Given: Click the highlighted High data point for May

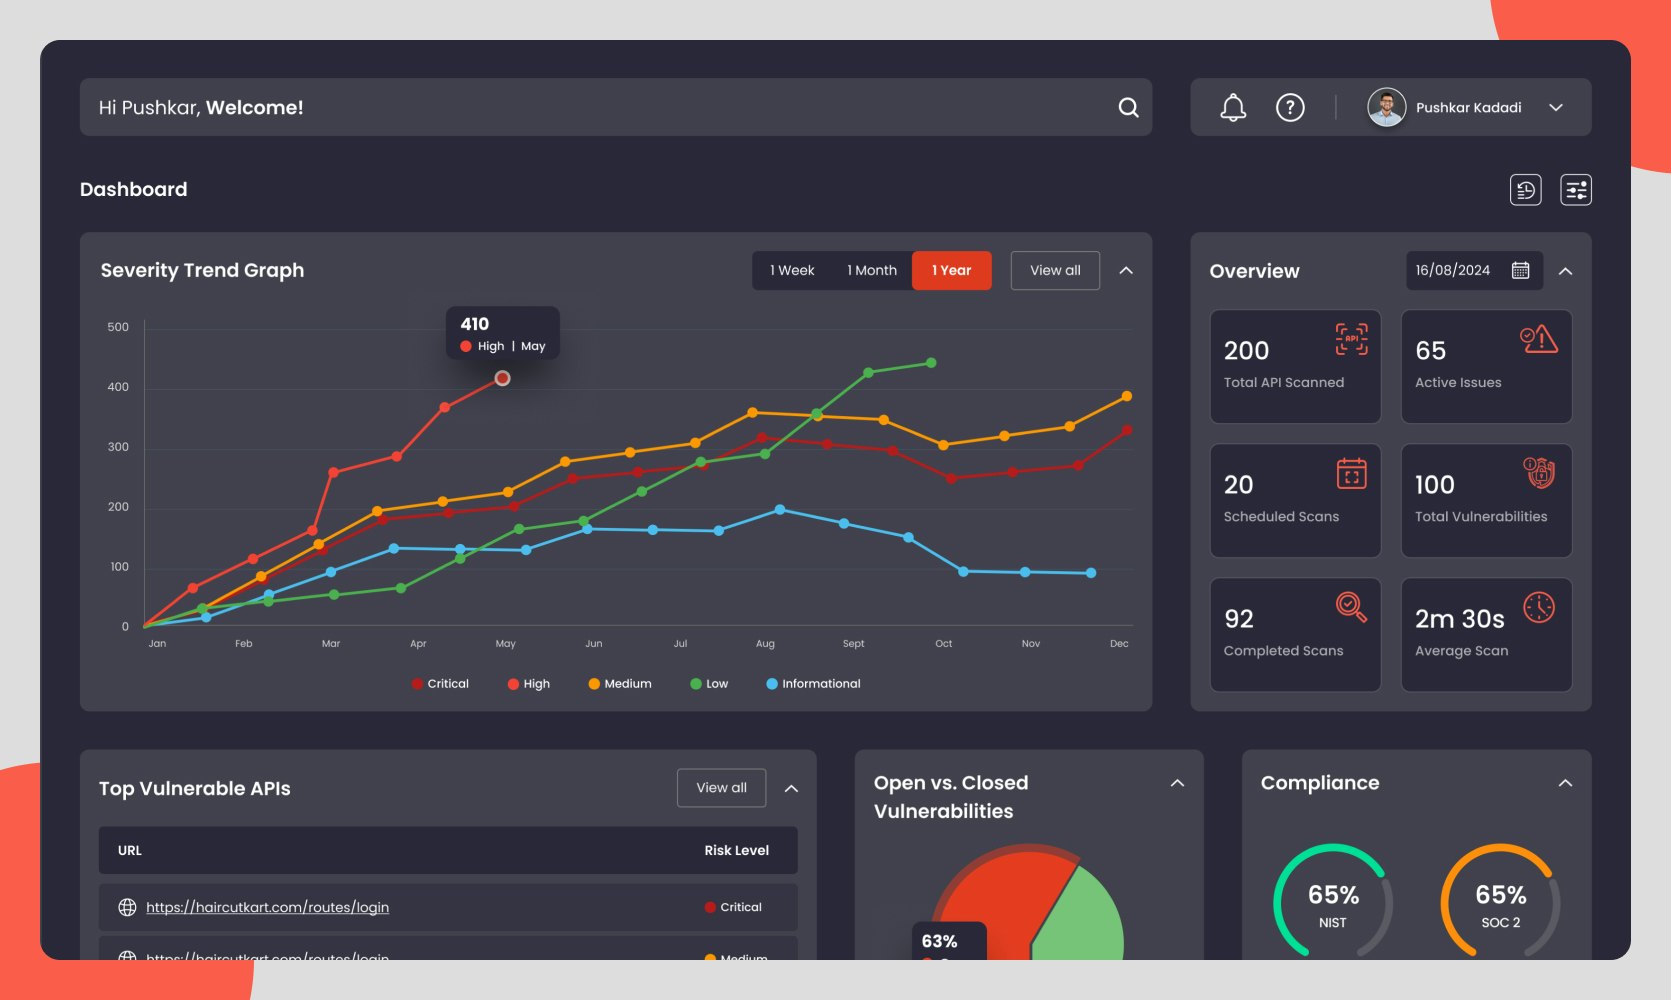Looking at the screenshot, I should (503, 378).
